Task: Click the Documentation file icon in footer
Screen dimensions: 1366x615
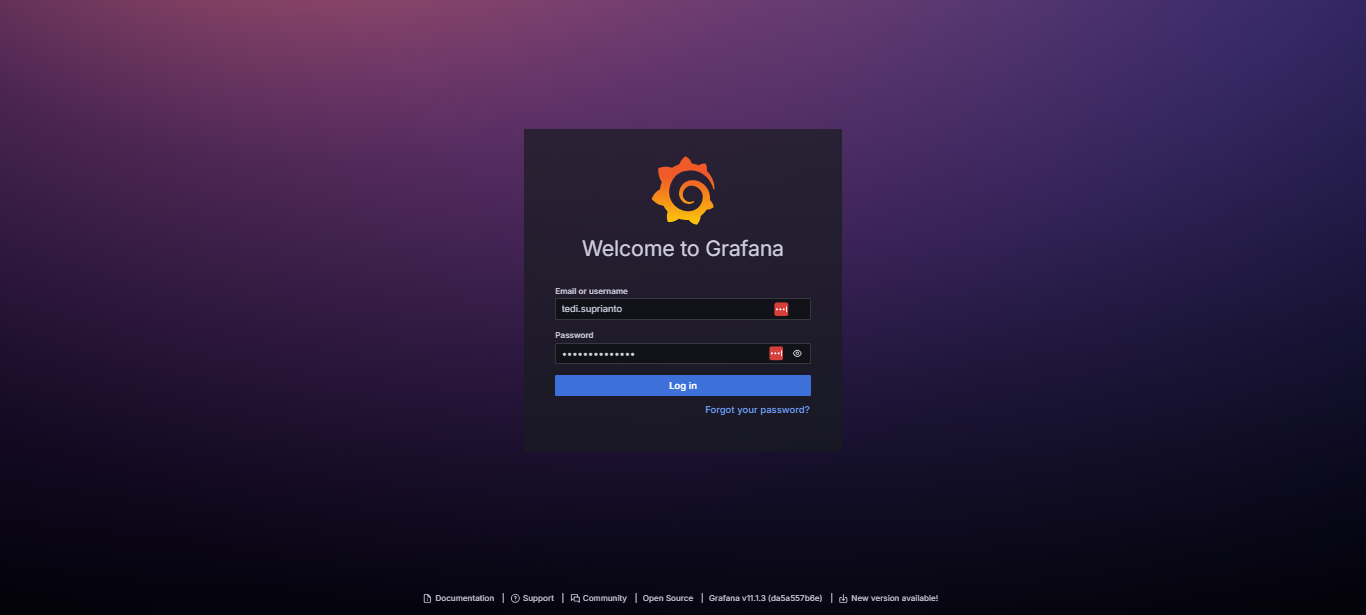Action: pyautogui.click(x=427, y=599)
